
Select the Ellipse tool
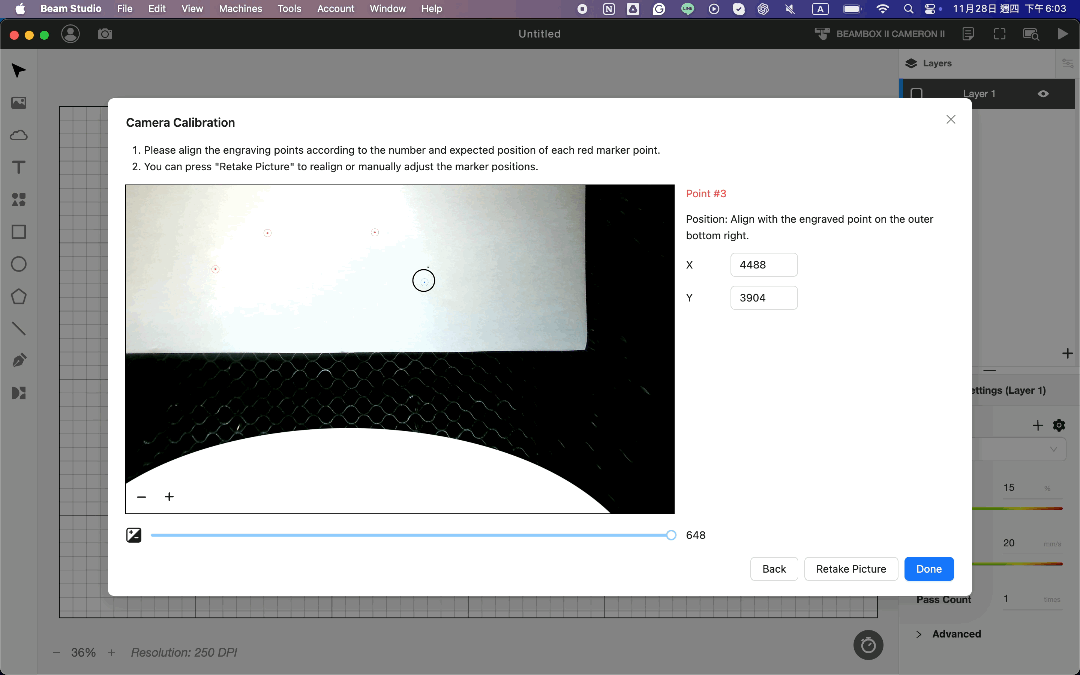point(19,264)
